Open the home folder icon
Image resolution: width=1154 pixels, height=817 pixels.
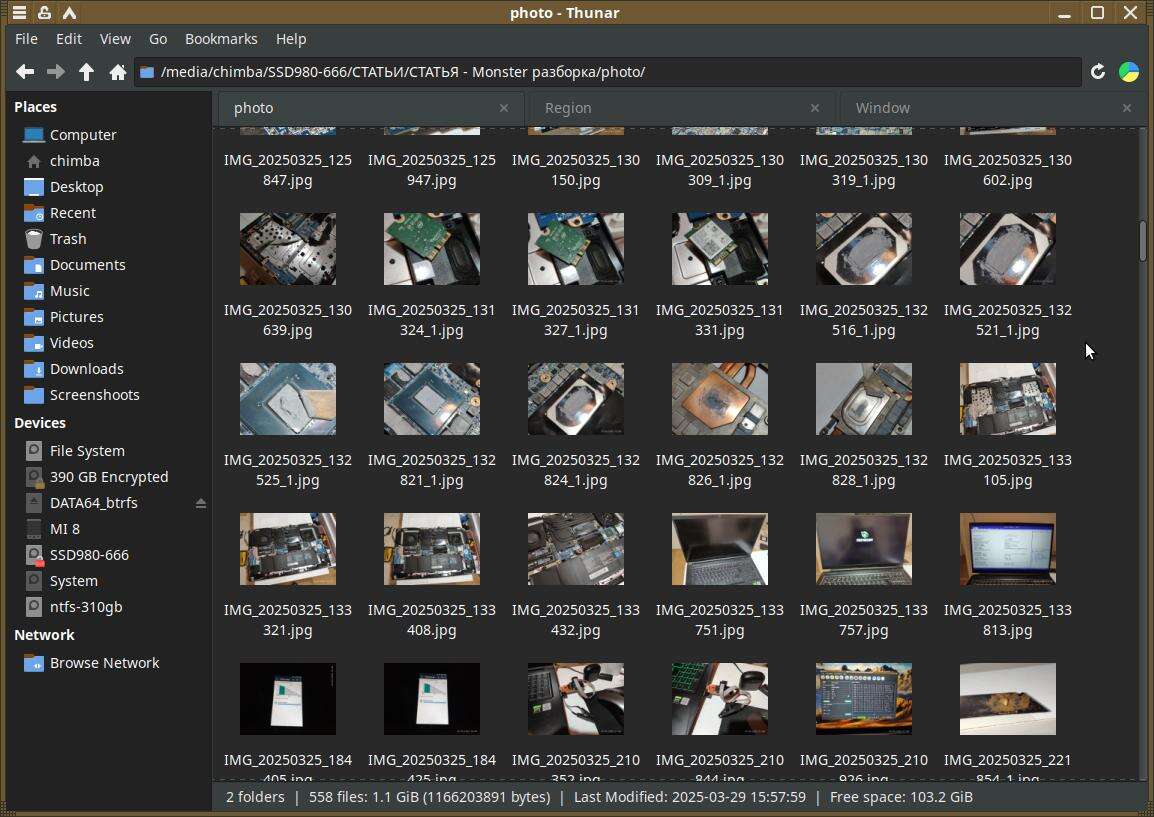tap(118, 72)
